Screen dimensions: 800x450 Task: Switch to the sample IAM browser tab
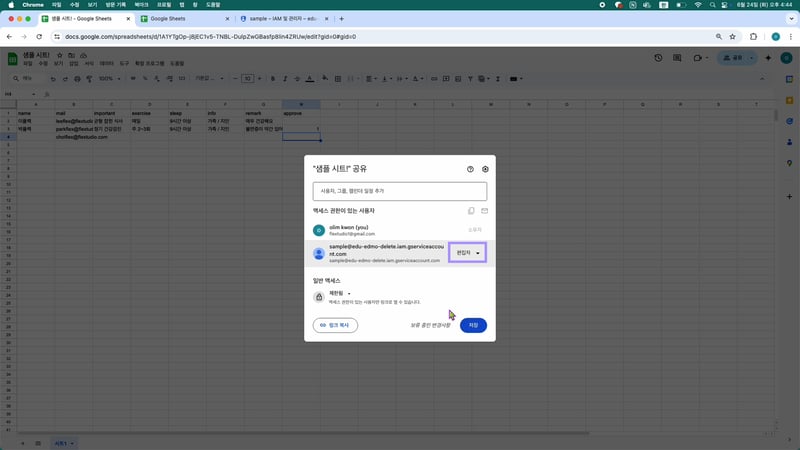(x=284, y=19)
